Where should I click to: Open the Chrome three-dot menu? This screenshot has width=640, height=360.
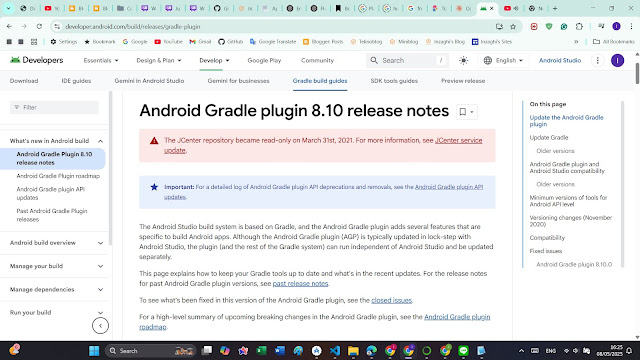(x=631, y=27)
